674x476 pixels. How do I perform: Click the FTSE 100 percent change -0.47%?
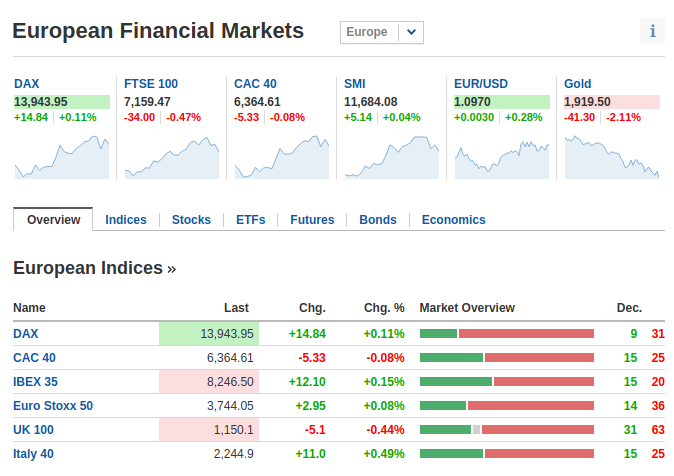pyautogui.click(x=183, y=117)
